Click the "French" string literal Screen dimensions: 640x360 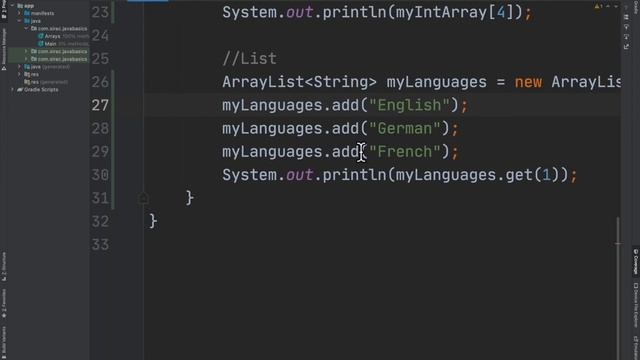(x=405, y=152)
